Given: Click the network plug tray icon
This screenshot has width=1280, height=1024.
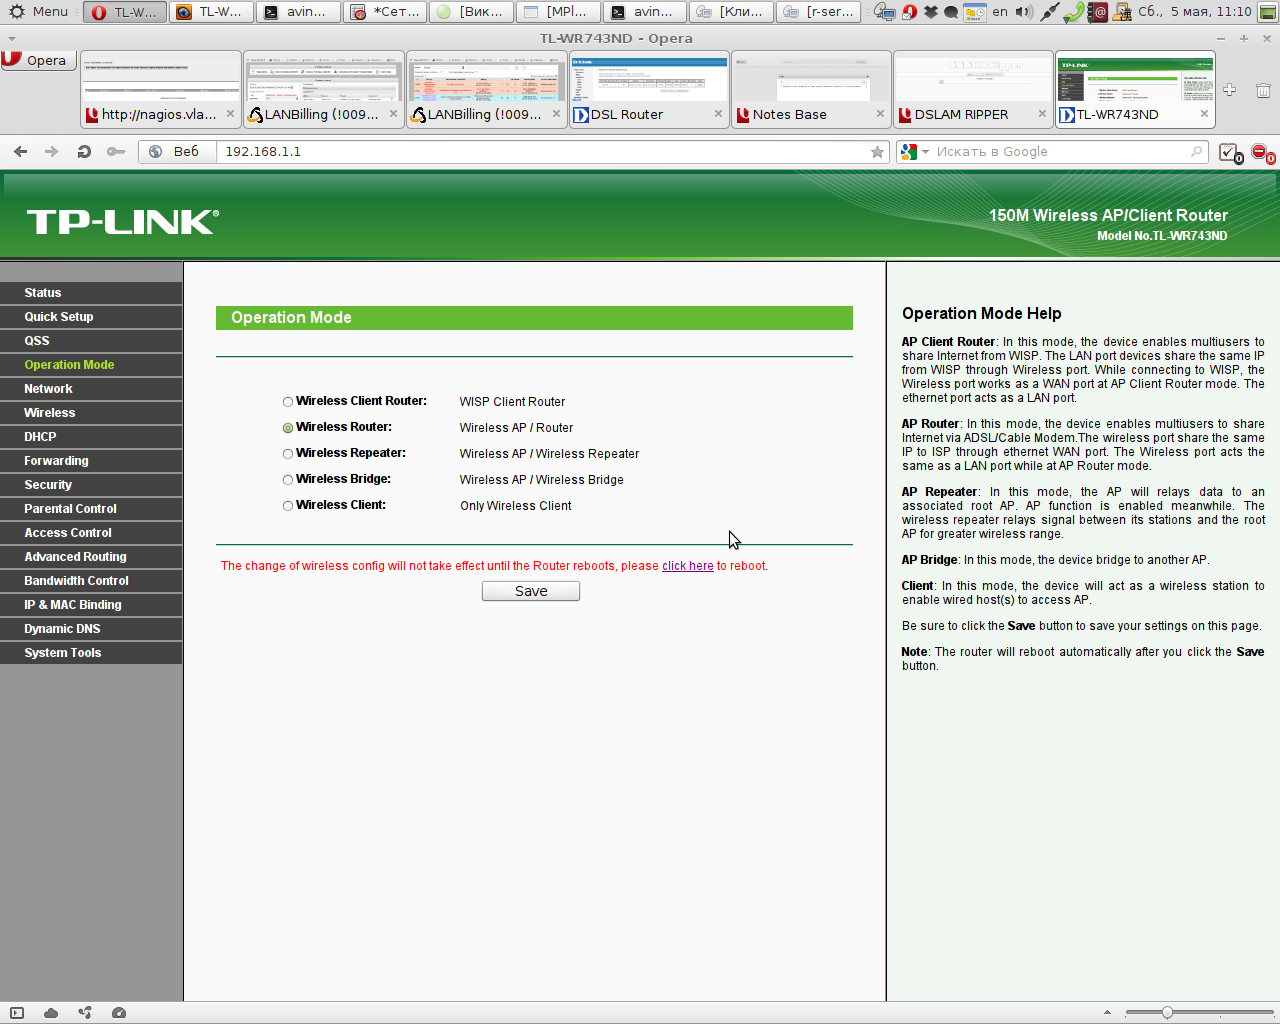Looking at the screenshot, I should coord(1050,12).
